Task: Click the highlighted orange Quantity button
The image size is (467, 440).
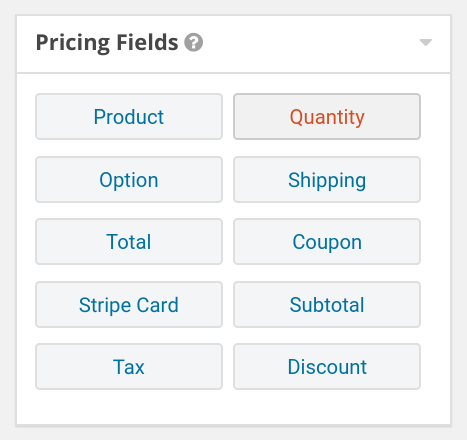Action: [327, 117]
